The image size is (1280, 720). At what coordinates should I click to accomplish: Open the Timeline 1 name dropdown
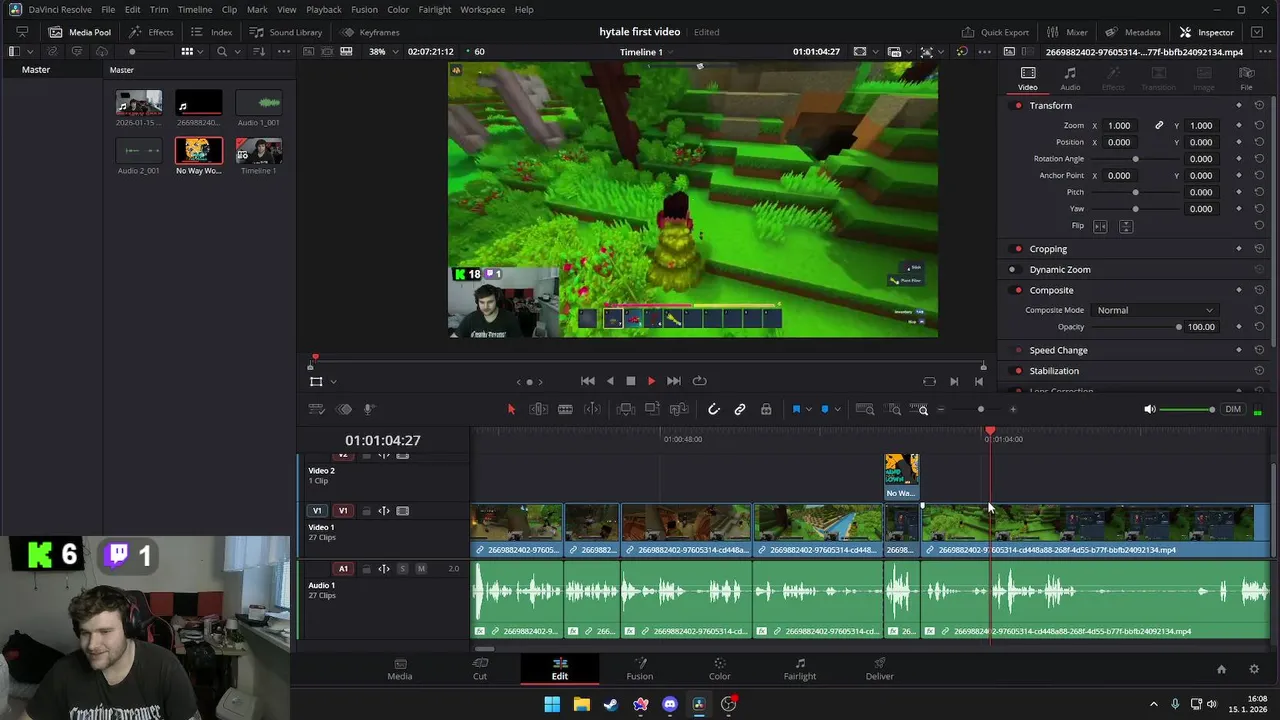(645, 51)
